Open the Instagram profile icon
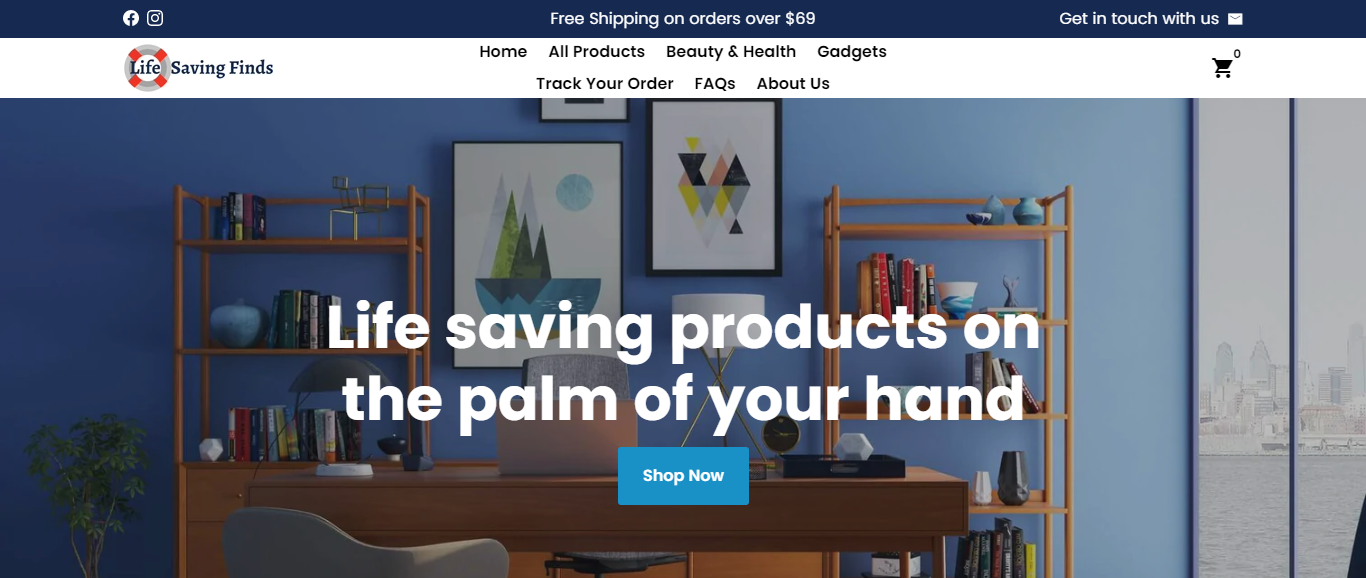The height and width of the screenshot is (578, 1366). pos(155,18)
